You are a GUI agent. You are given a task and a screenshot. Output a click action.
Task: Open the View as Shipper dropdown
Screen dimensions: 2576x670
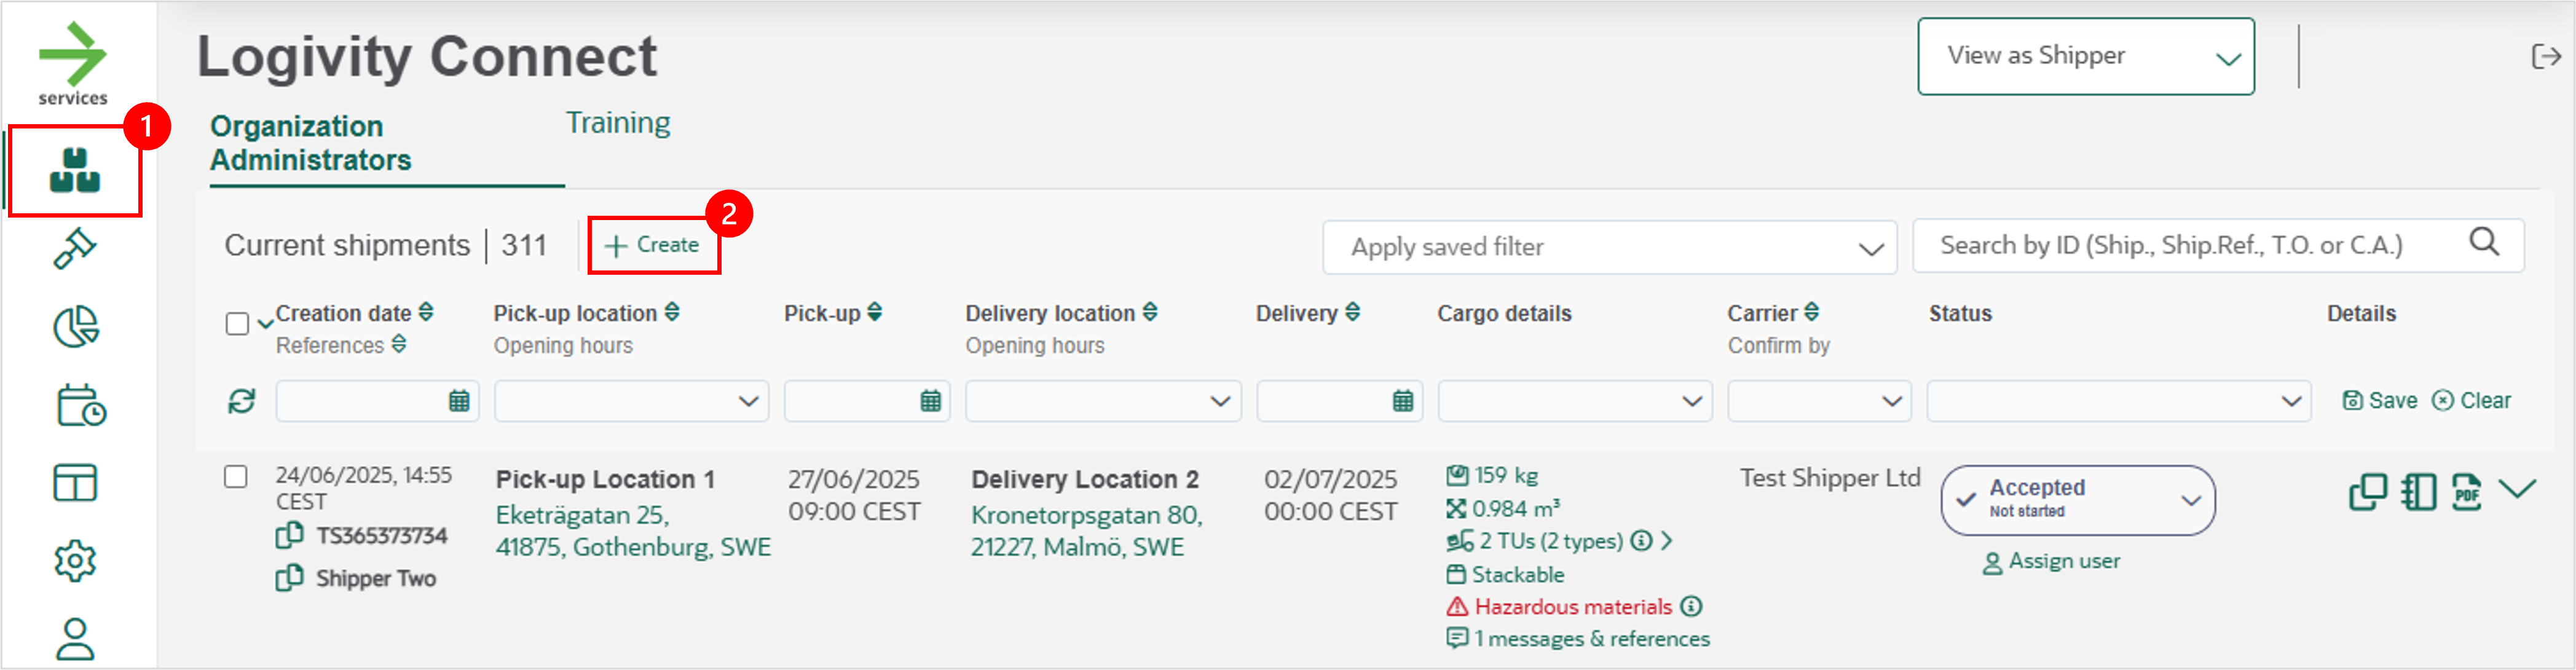2086,56
